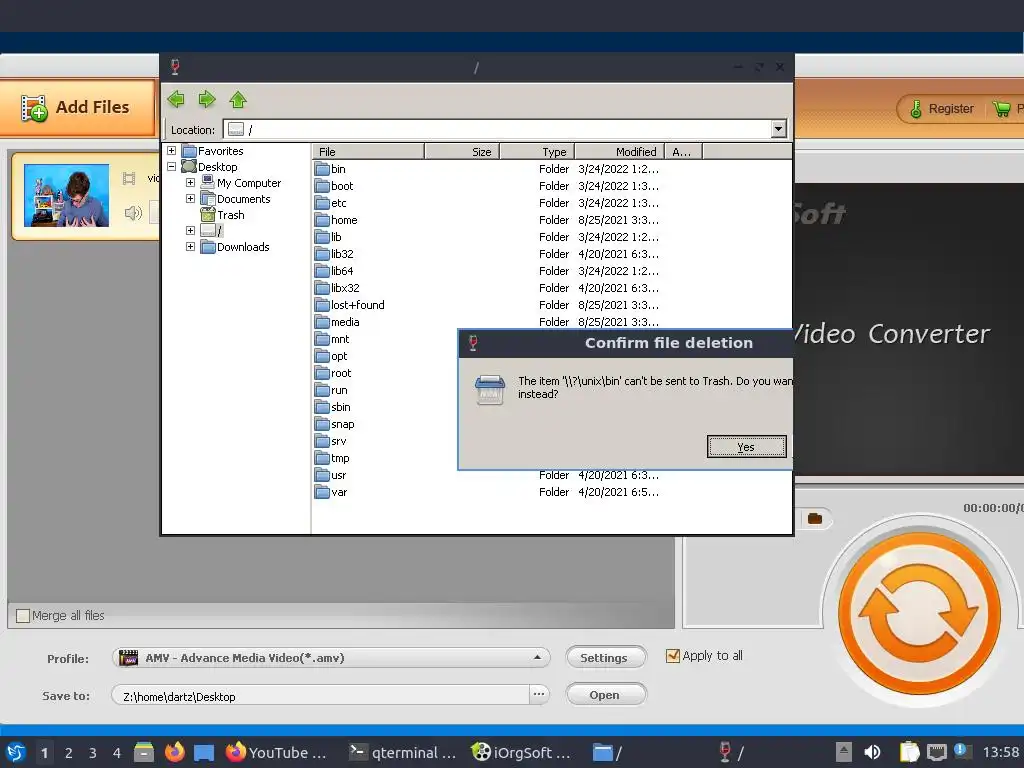The image size is (1024, 768).
Task: Select the lib folder icon
Action: (x=322, y=237)
